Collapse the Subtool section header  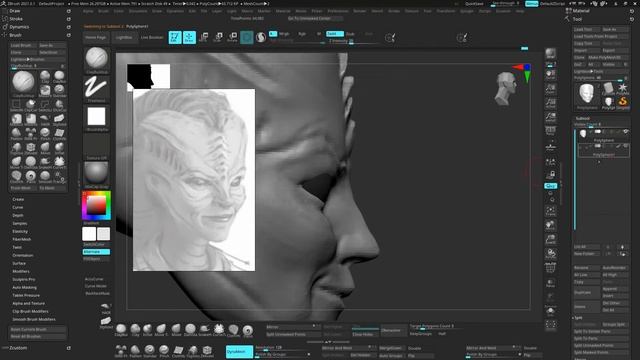click(583, 118)
